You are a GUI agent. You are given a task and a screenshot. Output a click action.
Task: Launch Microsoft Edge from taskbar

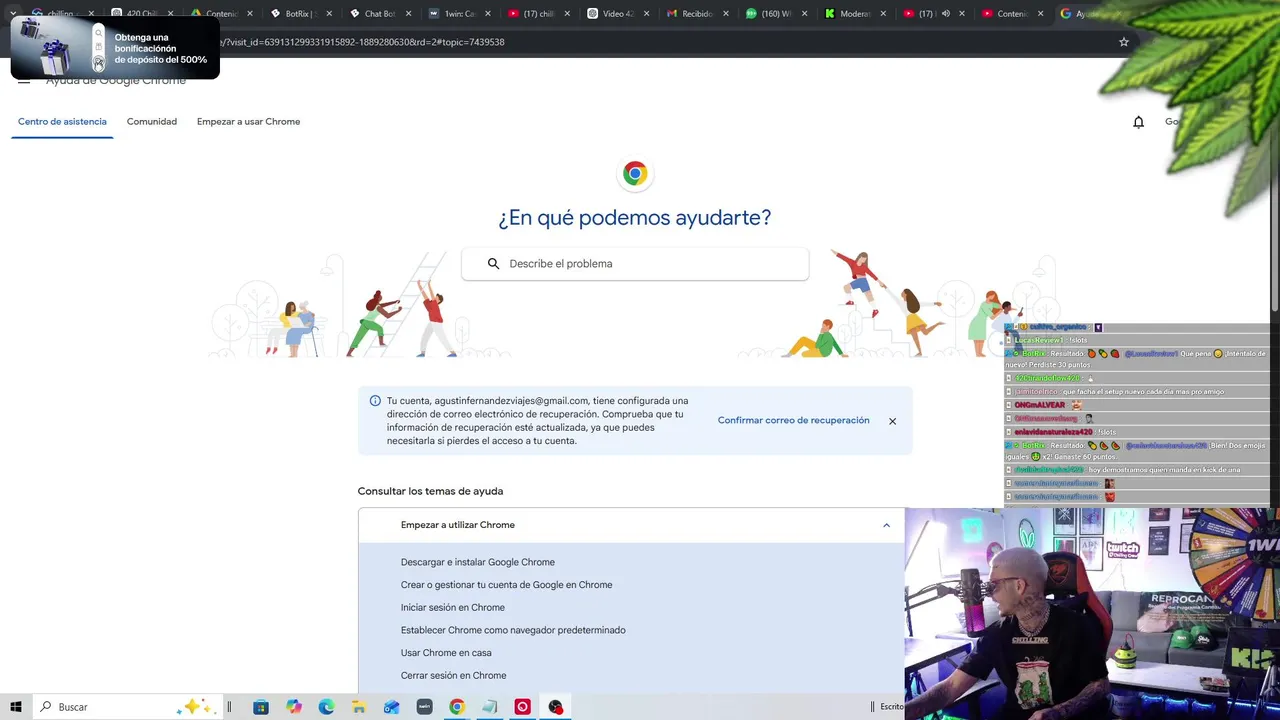[x=326, y=707]
